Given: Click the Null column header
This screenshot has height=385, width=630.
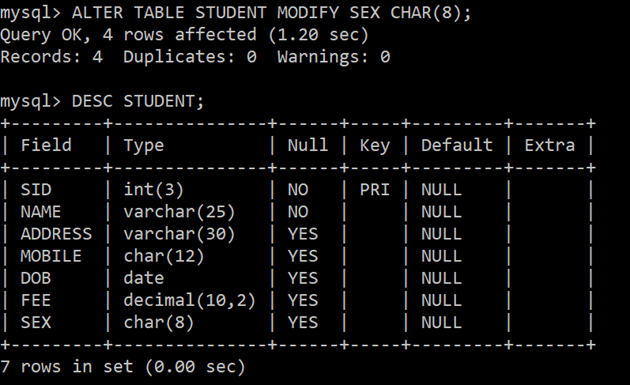Looking at the screenshot, I should [x=307, y=145].
